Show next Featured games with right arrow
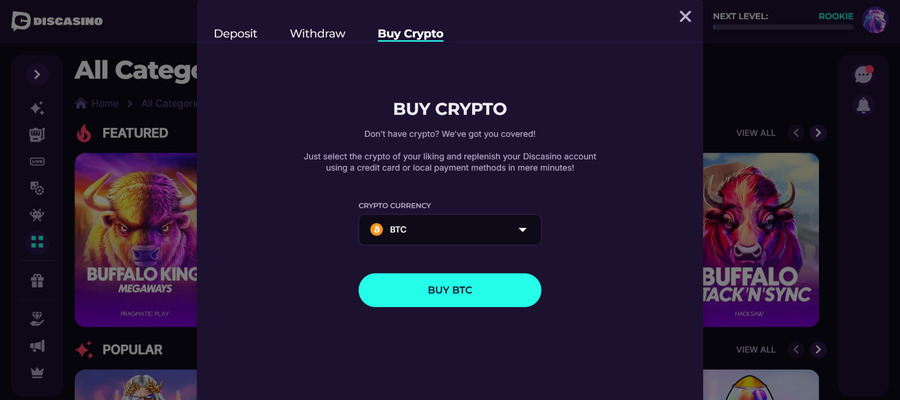The image size is (900, 400). coord(818,133)
